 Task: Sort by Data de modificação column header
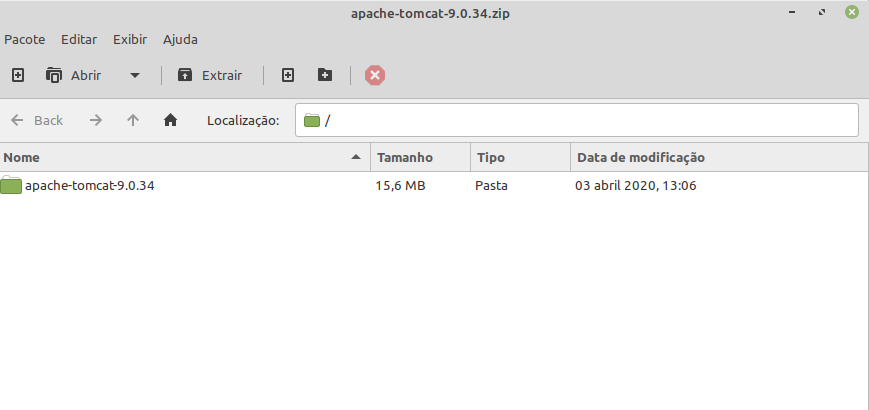pos(719,157)
